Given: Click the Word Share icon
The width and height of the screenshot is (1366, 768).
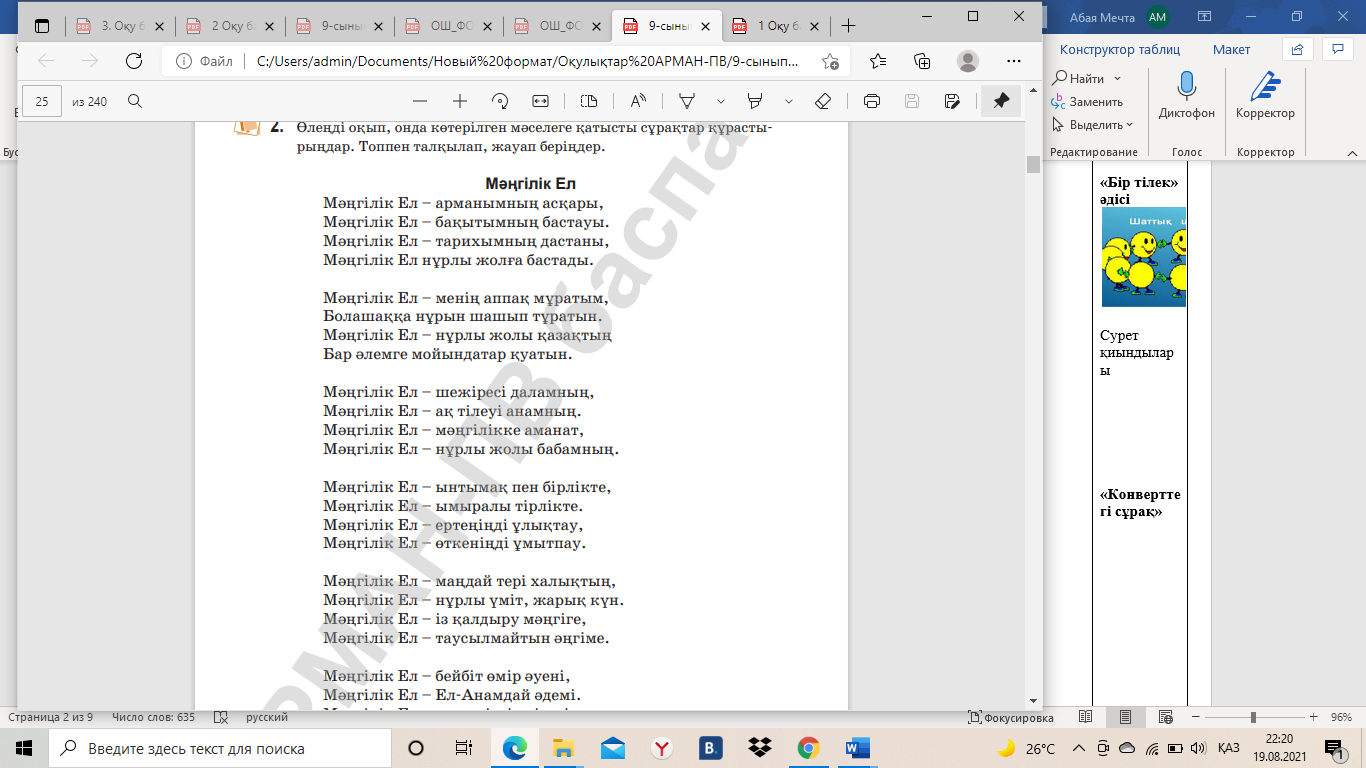Looking at the screenshot, I should point(1297,49).
